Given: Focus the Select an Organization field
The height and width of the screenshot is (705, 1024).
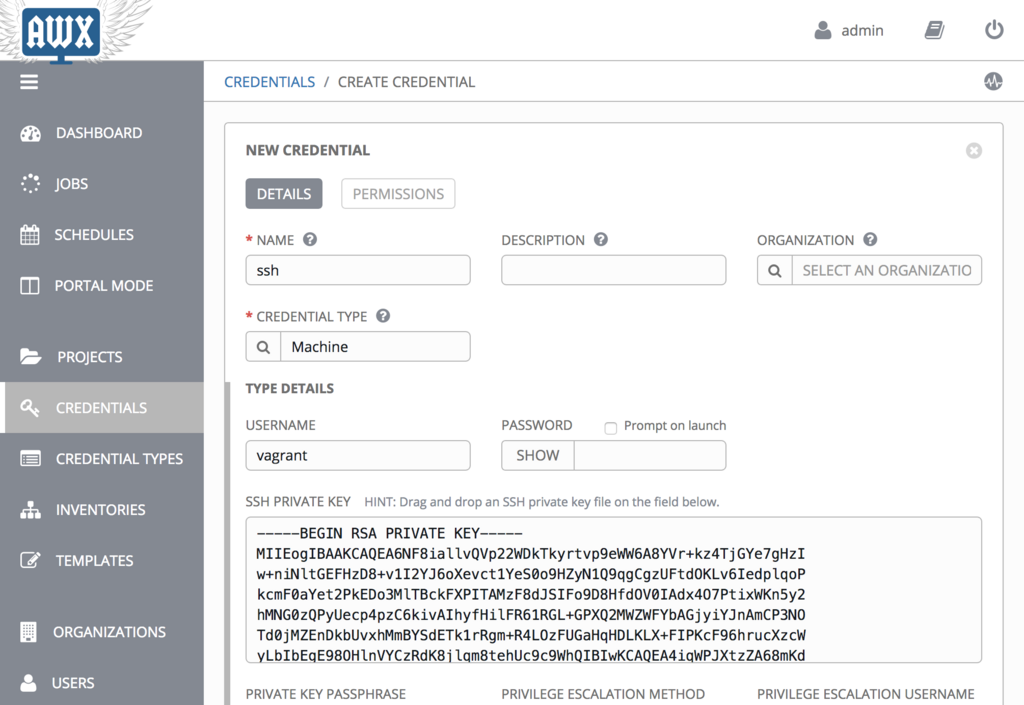Looking at the screenshot, I should 887,270.
